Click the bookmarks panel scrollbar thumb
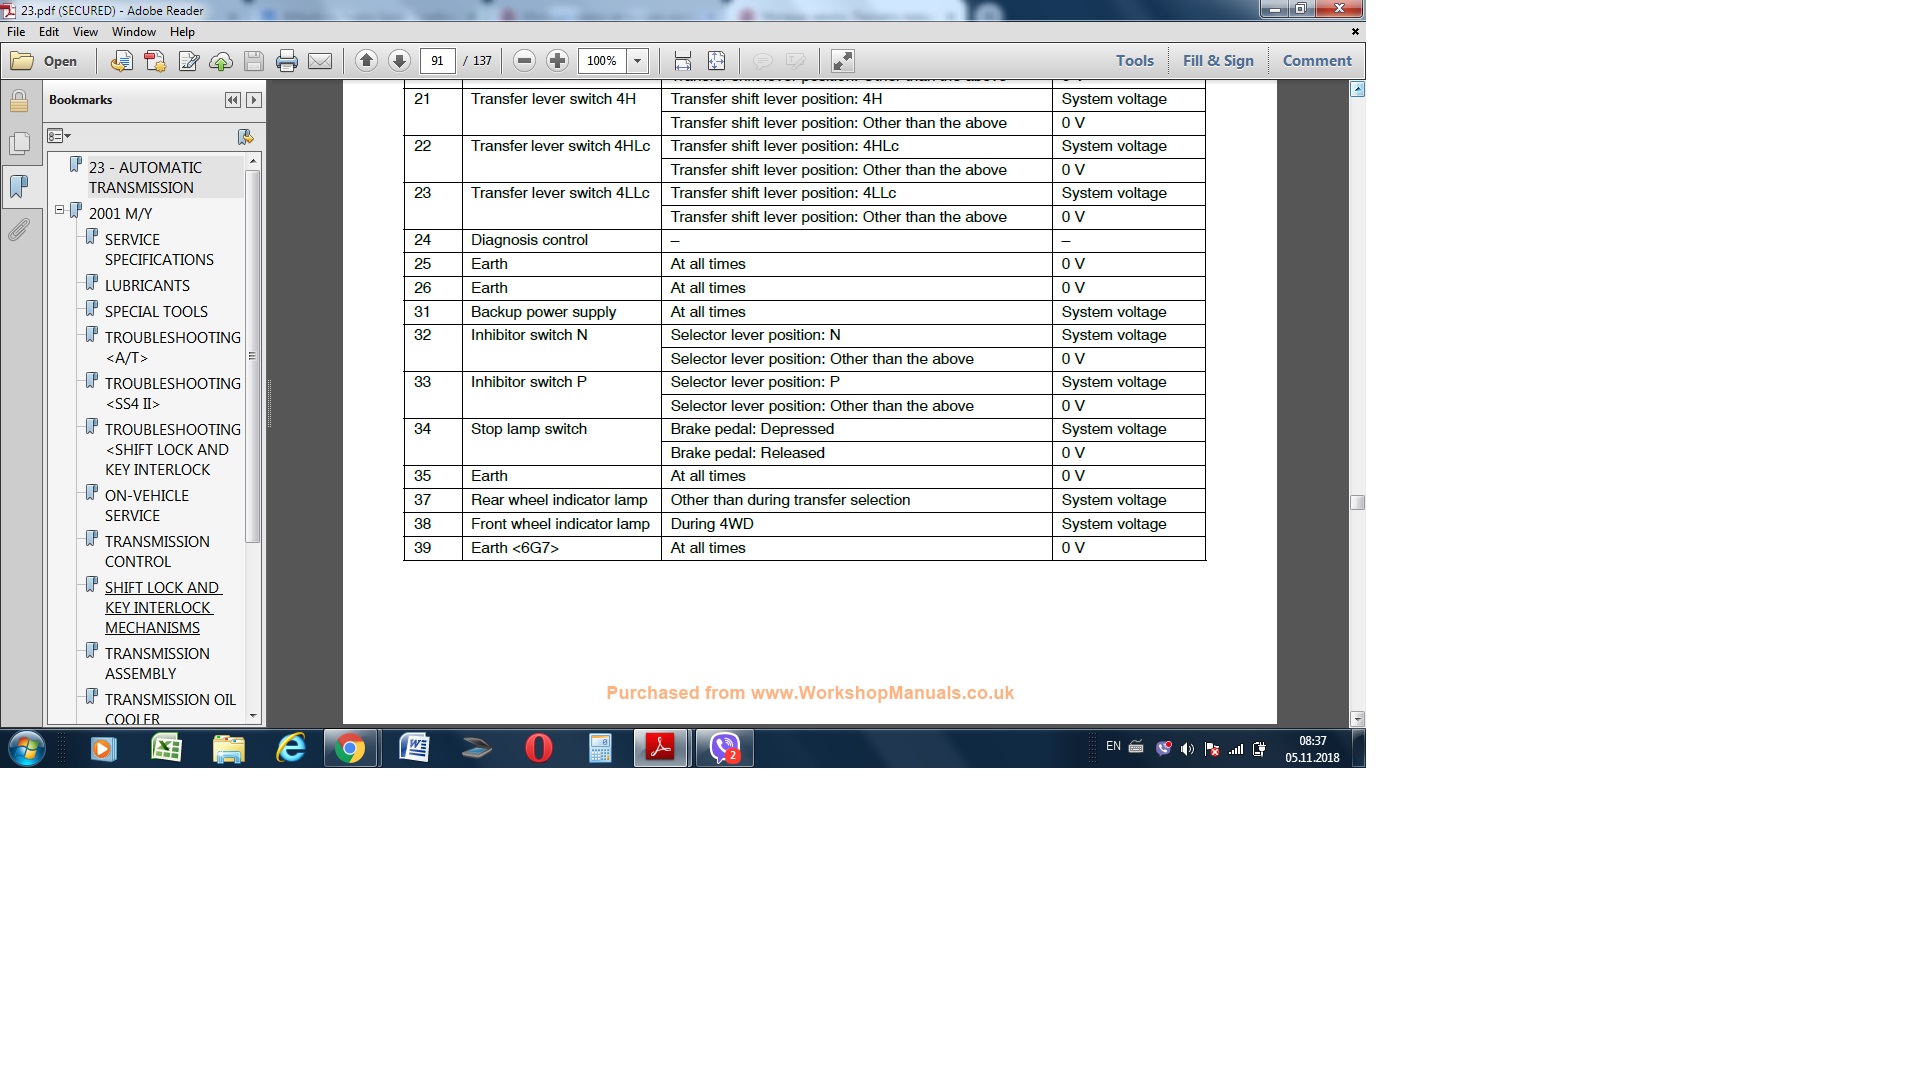This screenshot has height=1068, width=1910. (253, 355)
